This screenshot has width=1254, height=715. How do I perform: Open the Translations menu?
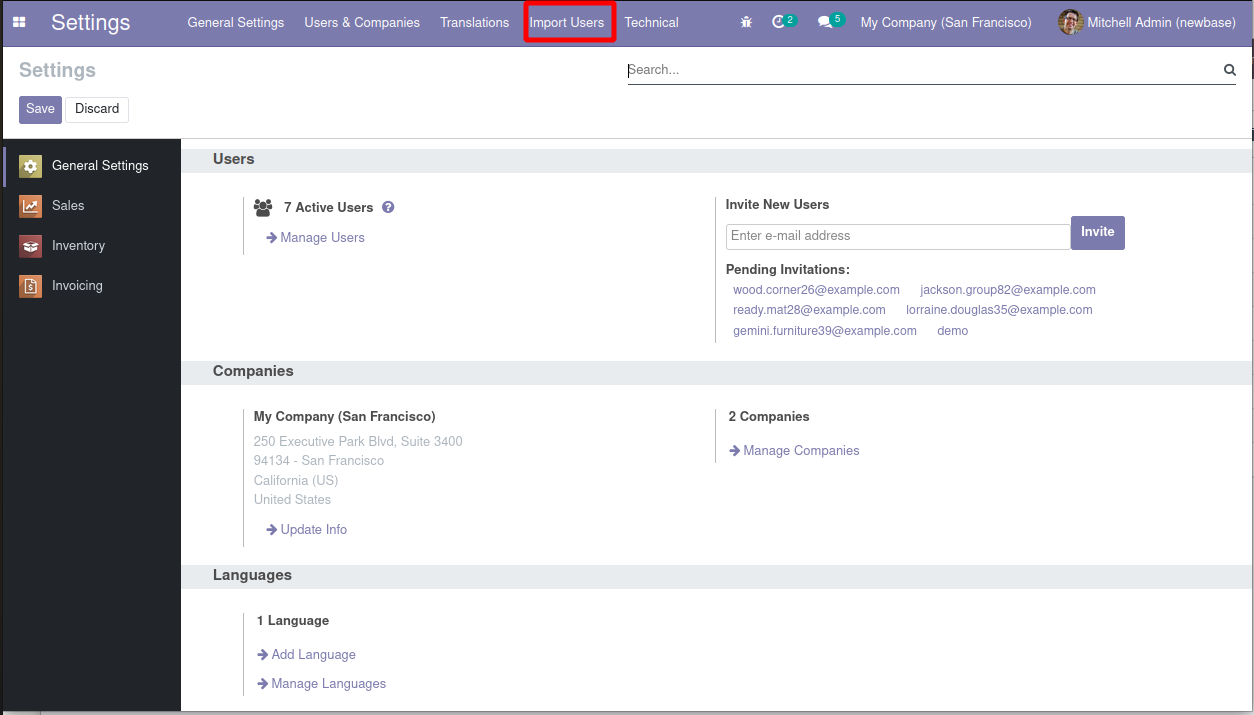tap(474, 22)
